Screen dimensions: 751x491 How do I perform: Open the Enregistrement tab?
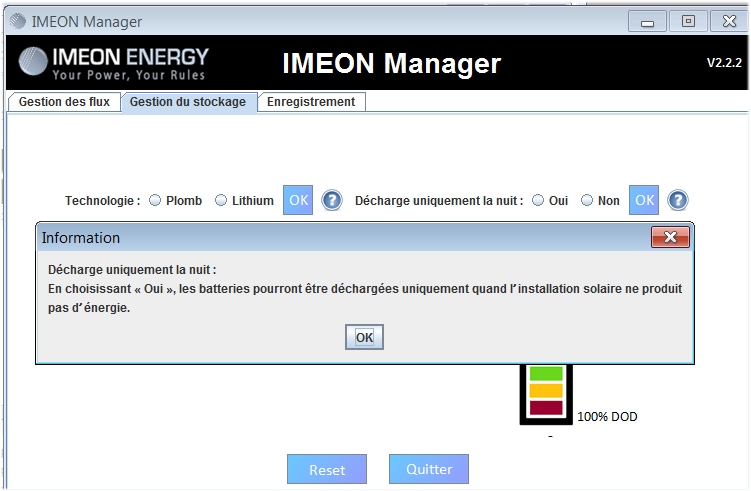click(x=311, y=102)
